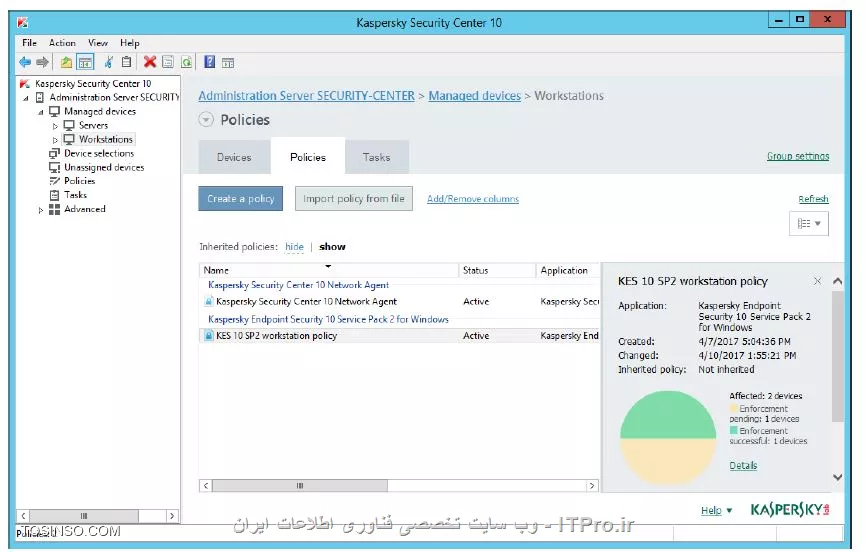Close the KES 10 SP2 policy details pane
866x552 pixels.
817,281
